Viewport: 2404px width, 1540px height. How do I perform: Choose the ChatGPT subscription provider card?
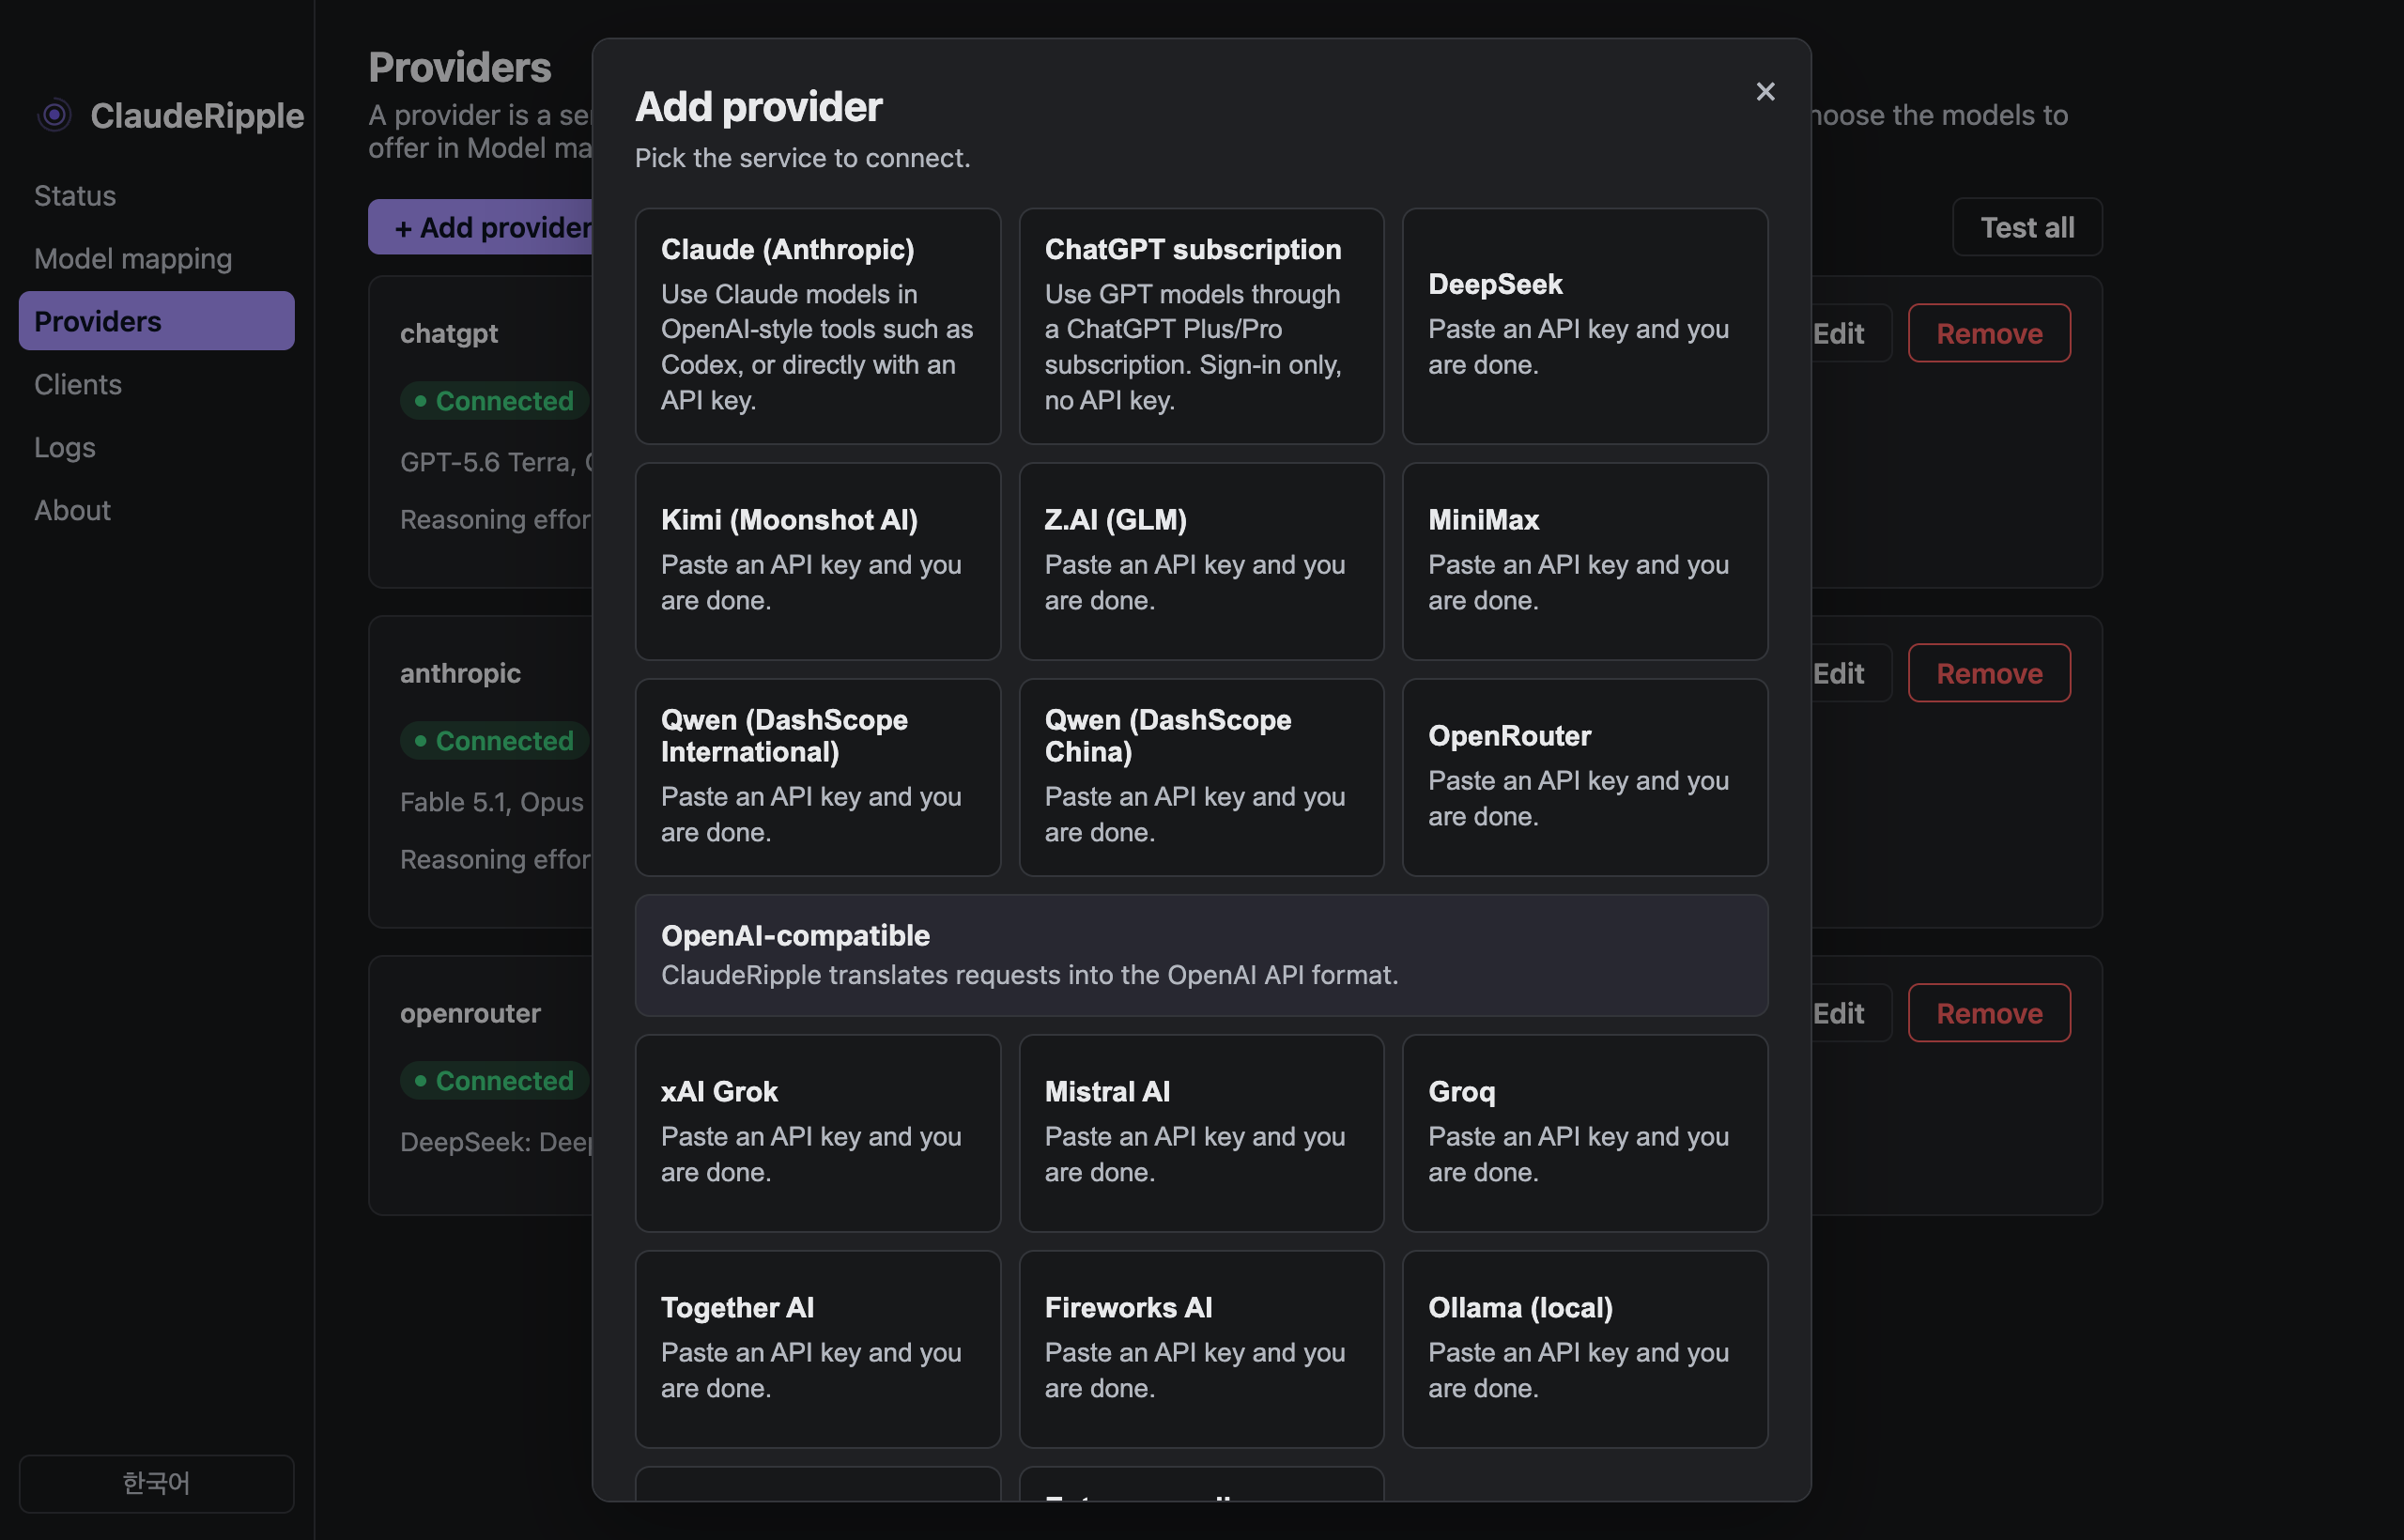click(x=1201, y=326)
